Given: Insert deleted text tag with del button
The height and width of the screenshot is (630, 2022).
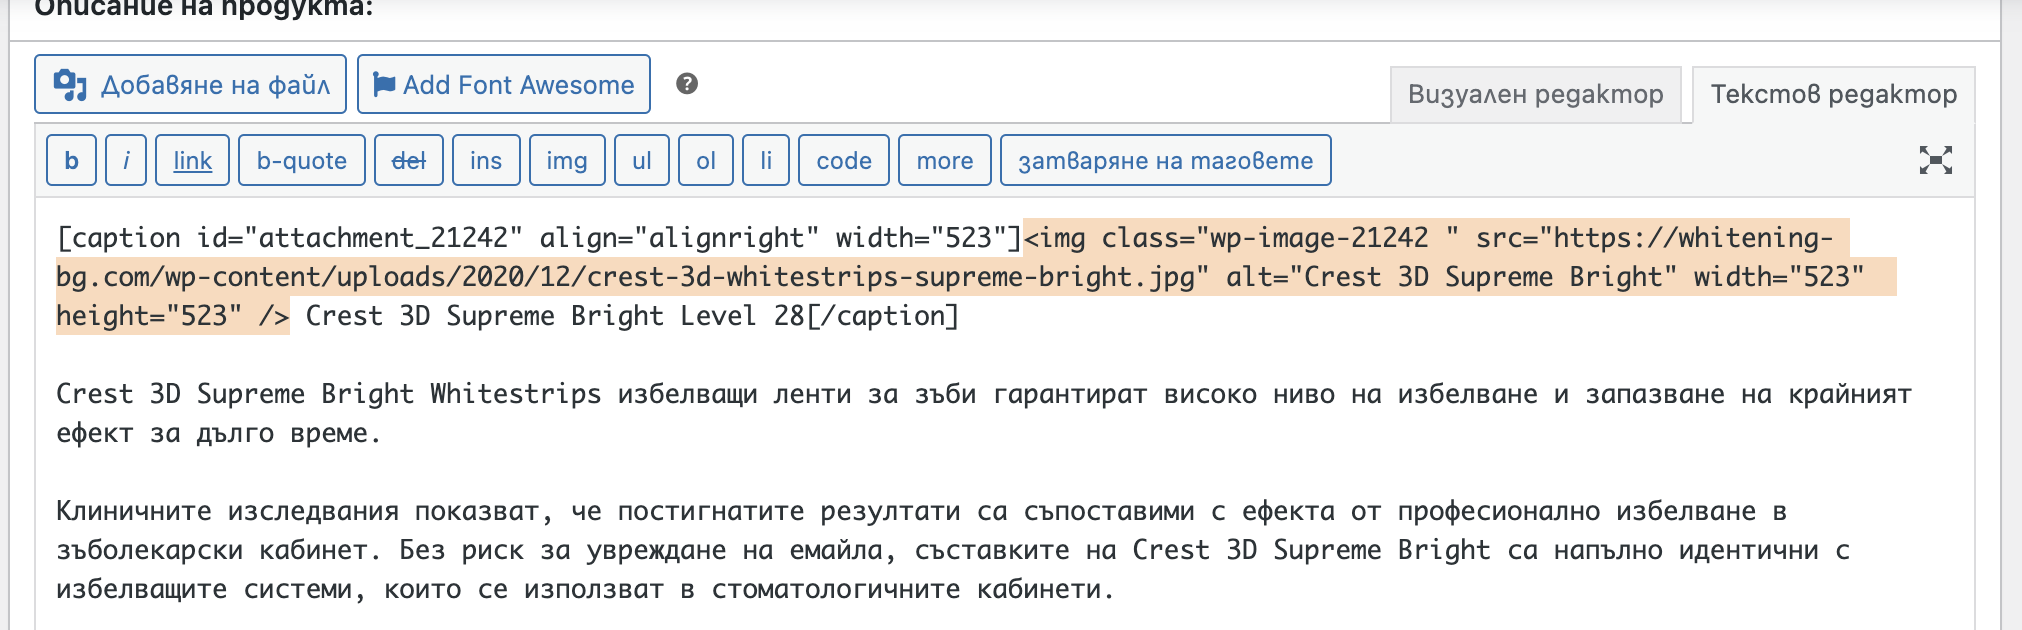Looking at the screenshot, I should click(408, 160).
